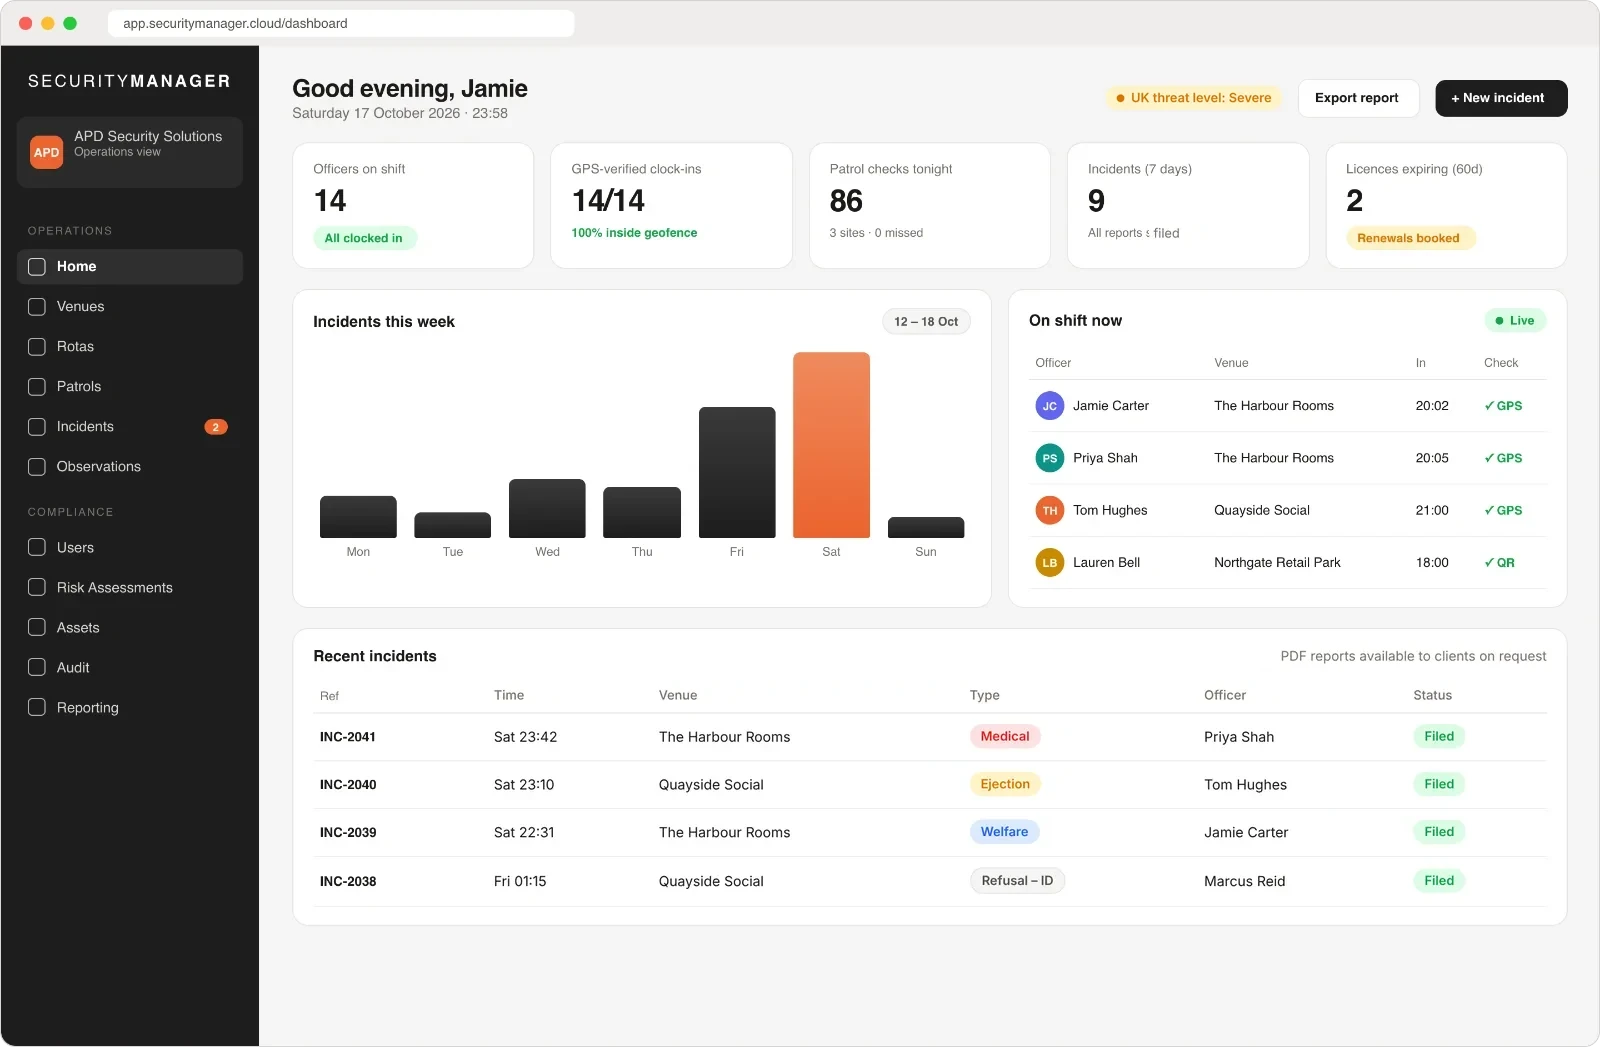
Task: Click the Medical type tag
Action: click(x=1005, y=736)
